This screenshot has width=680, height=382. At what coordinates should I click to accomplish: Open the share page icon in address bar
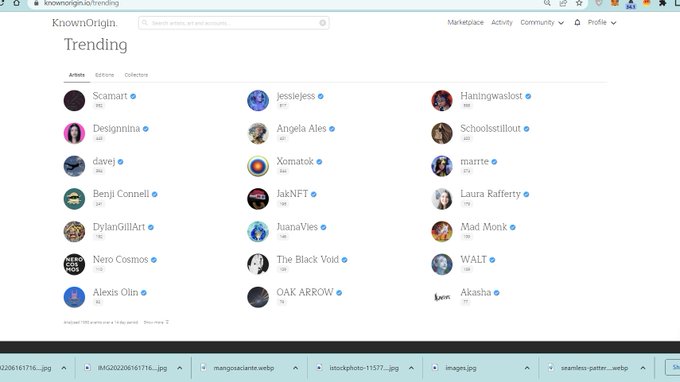click(x=563, y=3)
